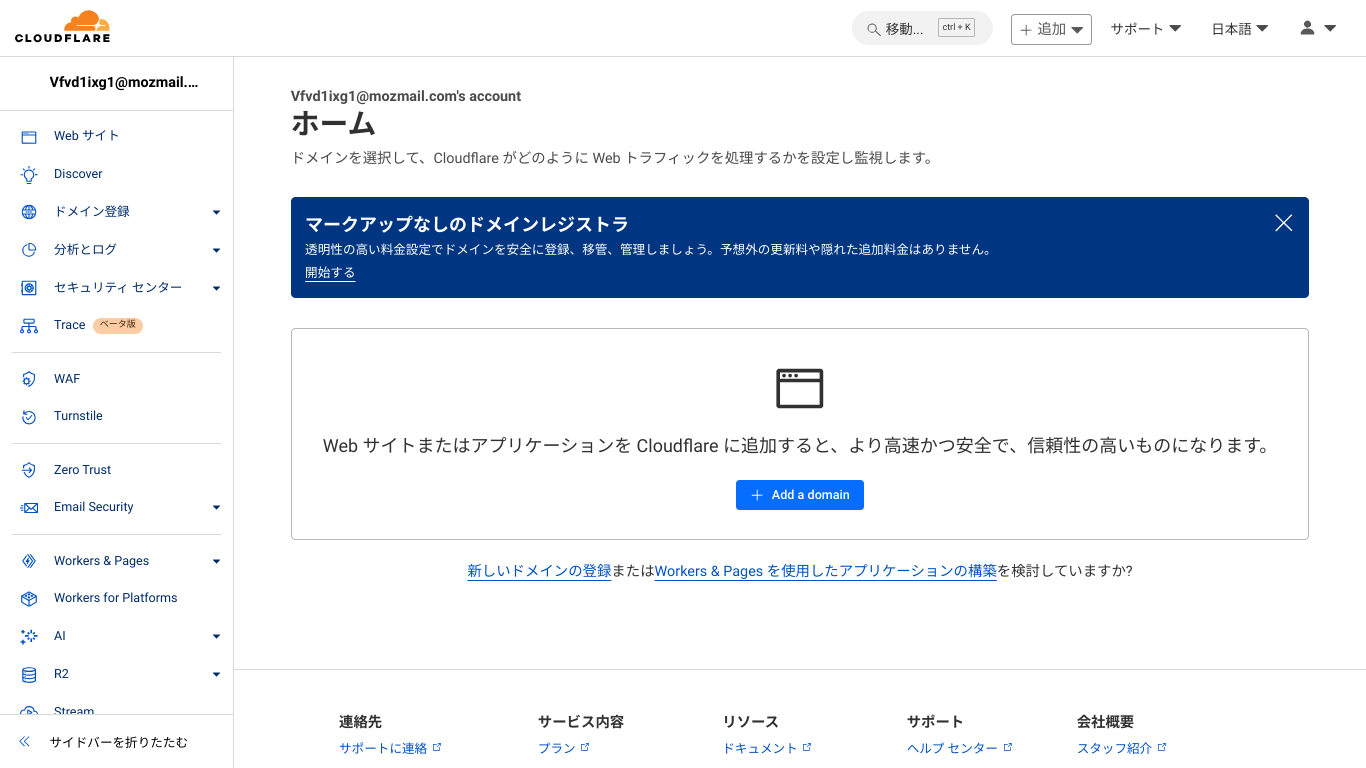Expand the ドメイン登録 submenu arrow

click(x=216, y=212)
